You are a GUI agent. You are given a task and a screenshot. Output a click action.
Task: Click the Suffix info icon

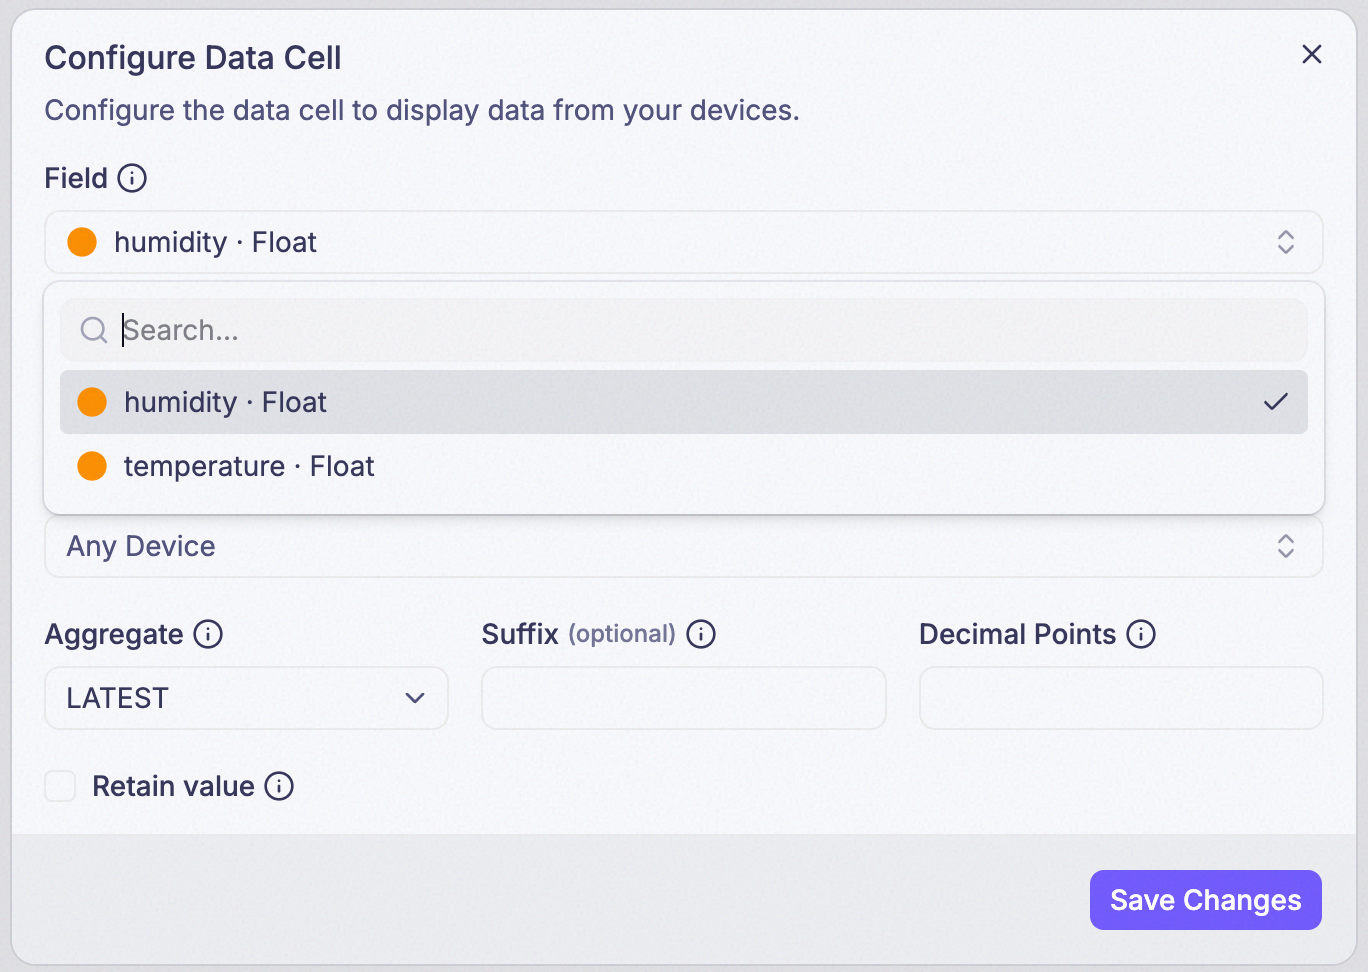(701, 634)
